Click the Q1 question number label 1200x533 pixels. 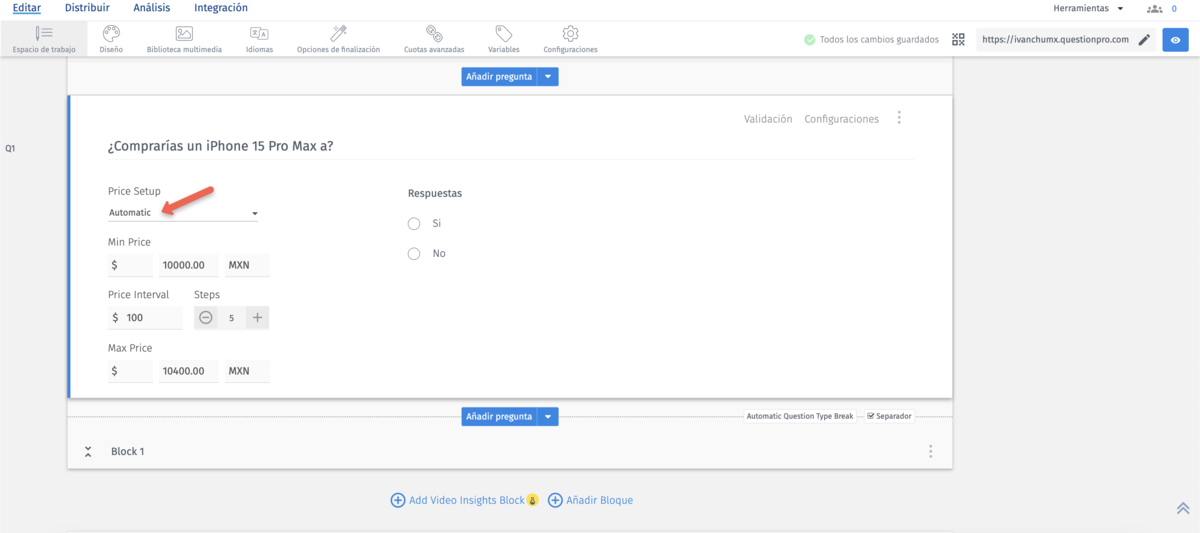pyautogui.click(x=10, y=148)
